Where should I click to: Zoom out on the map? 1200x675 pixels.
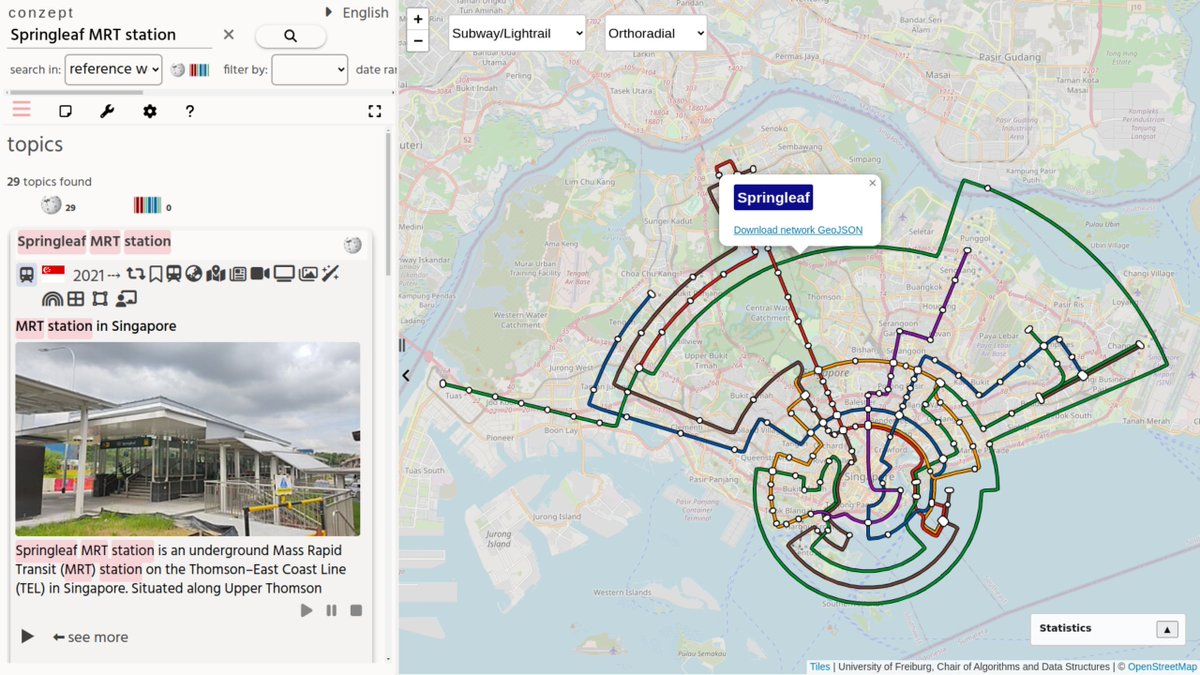pos(418,41)
